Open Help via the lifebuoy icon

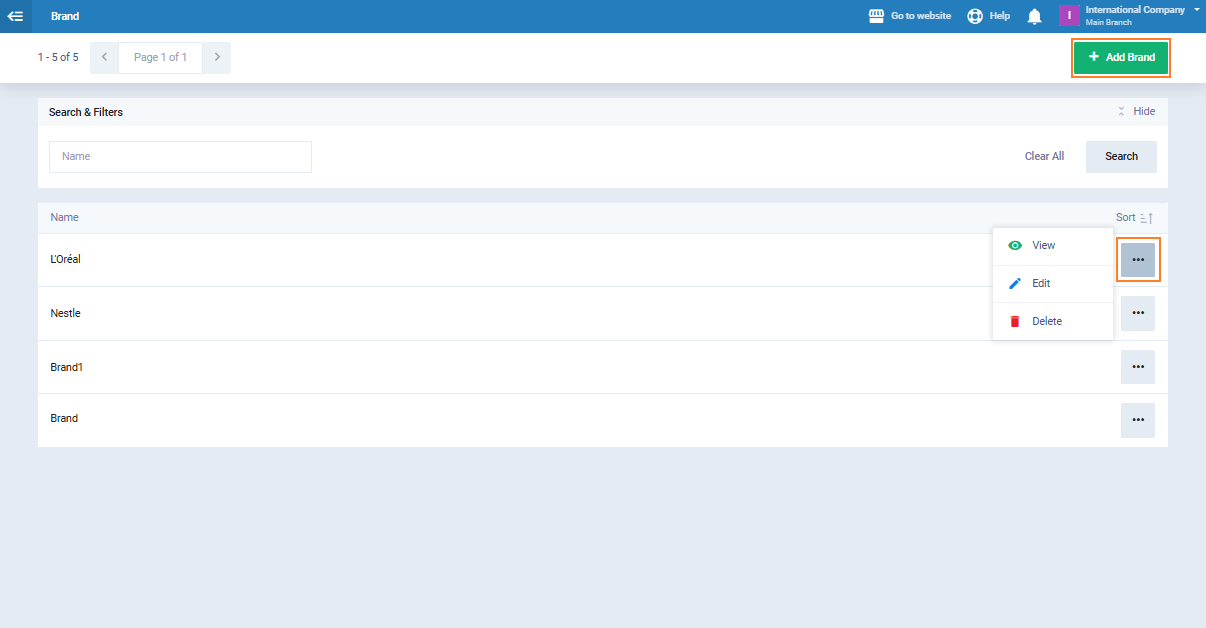(974, 16)
